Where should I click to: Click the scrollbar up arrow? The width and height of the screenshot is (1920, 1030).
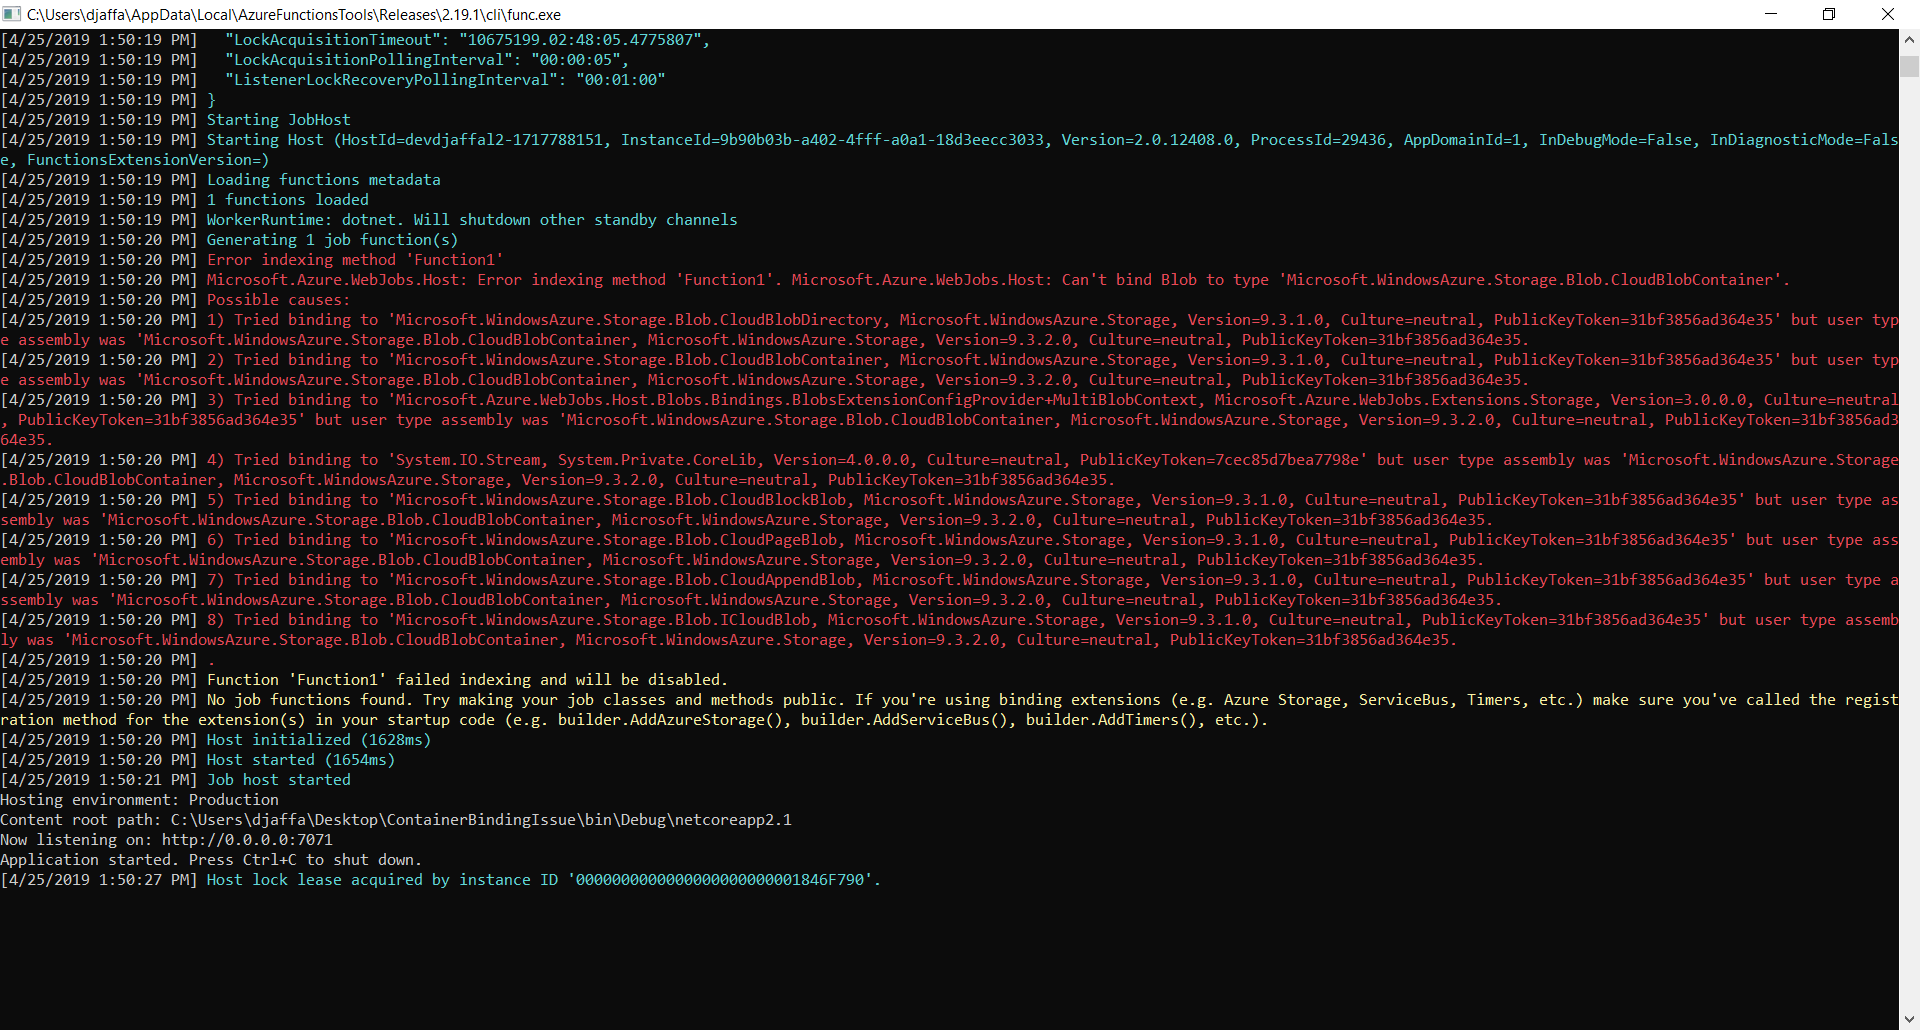[x=1908, y=39]
